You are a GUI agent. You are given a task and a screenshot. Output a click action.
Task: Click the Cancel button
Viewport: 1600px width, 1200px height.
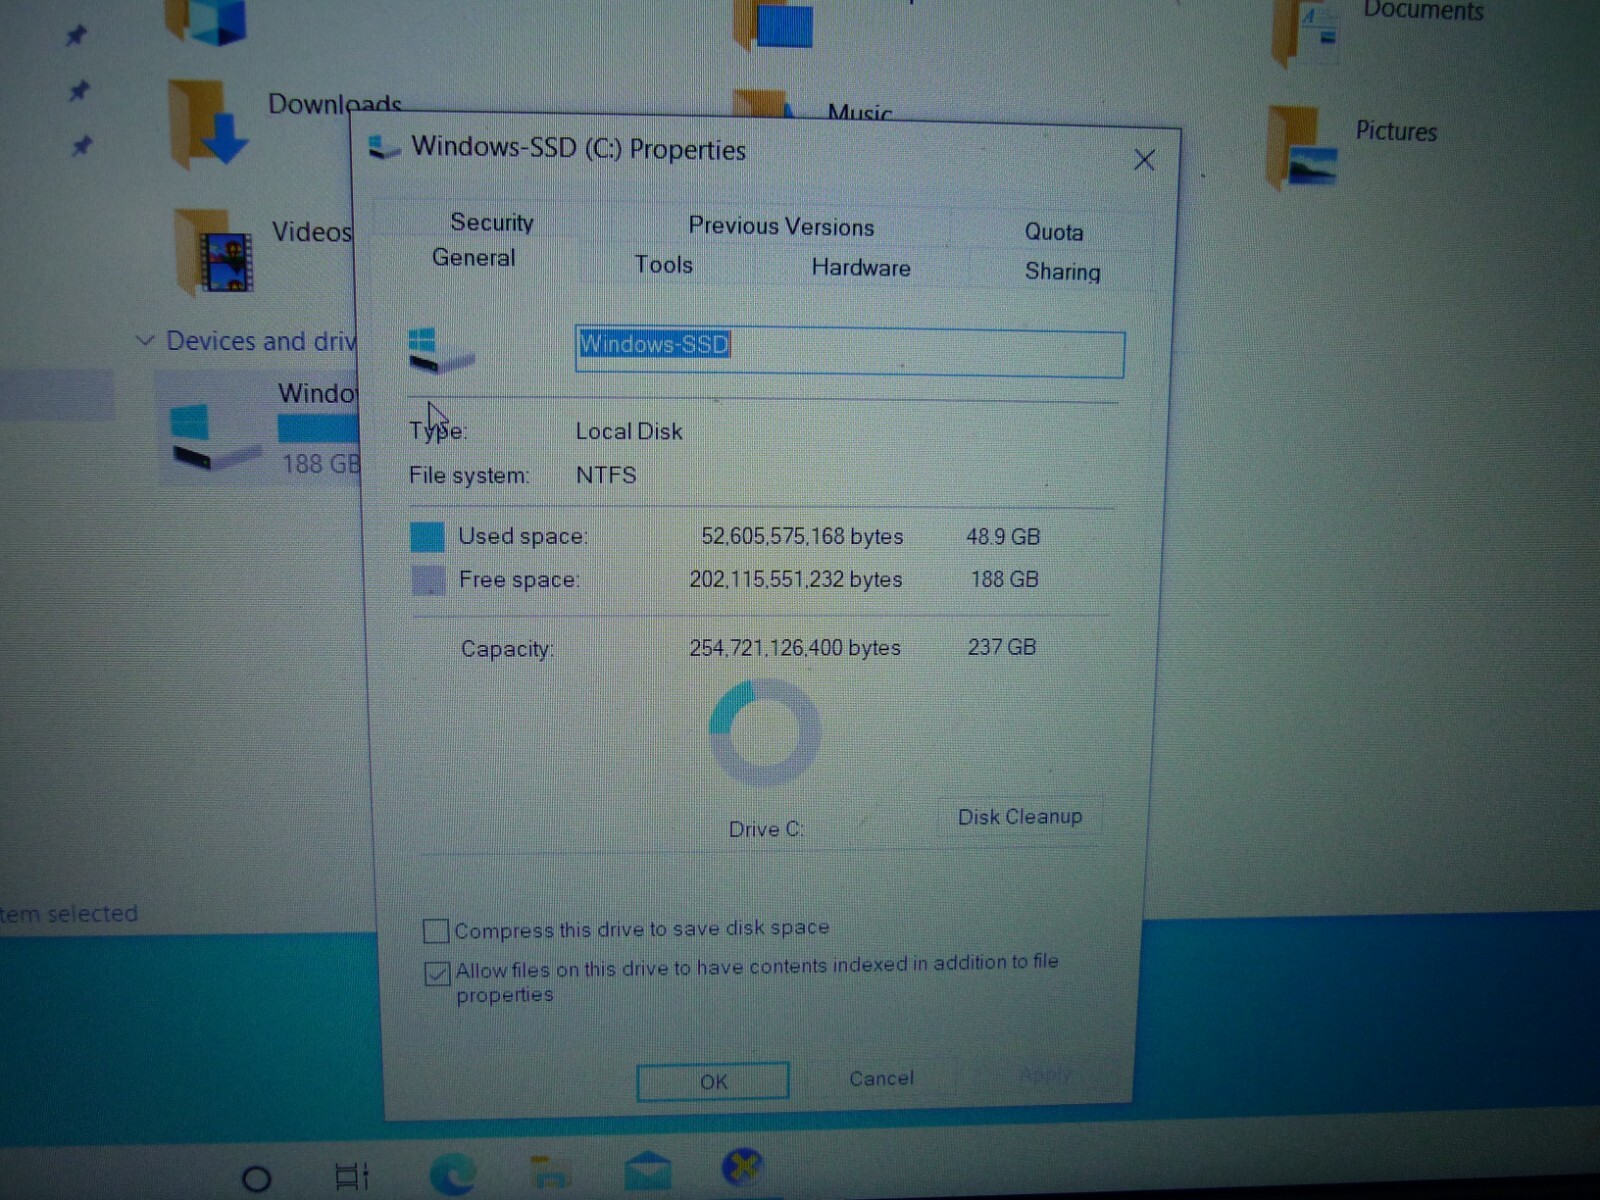click(881, 1078)
